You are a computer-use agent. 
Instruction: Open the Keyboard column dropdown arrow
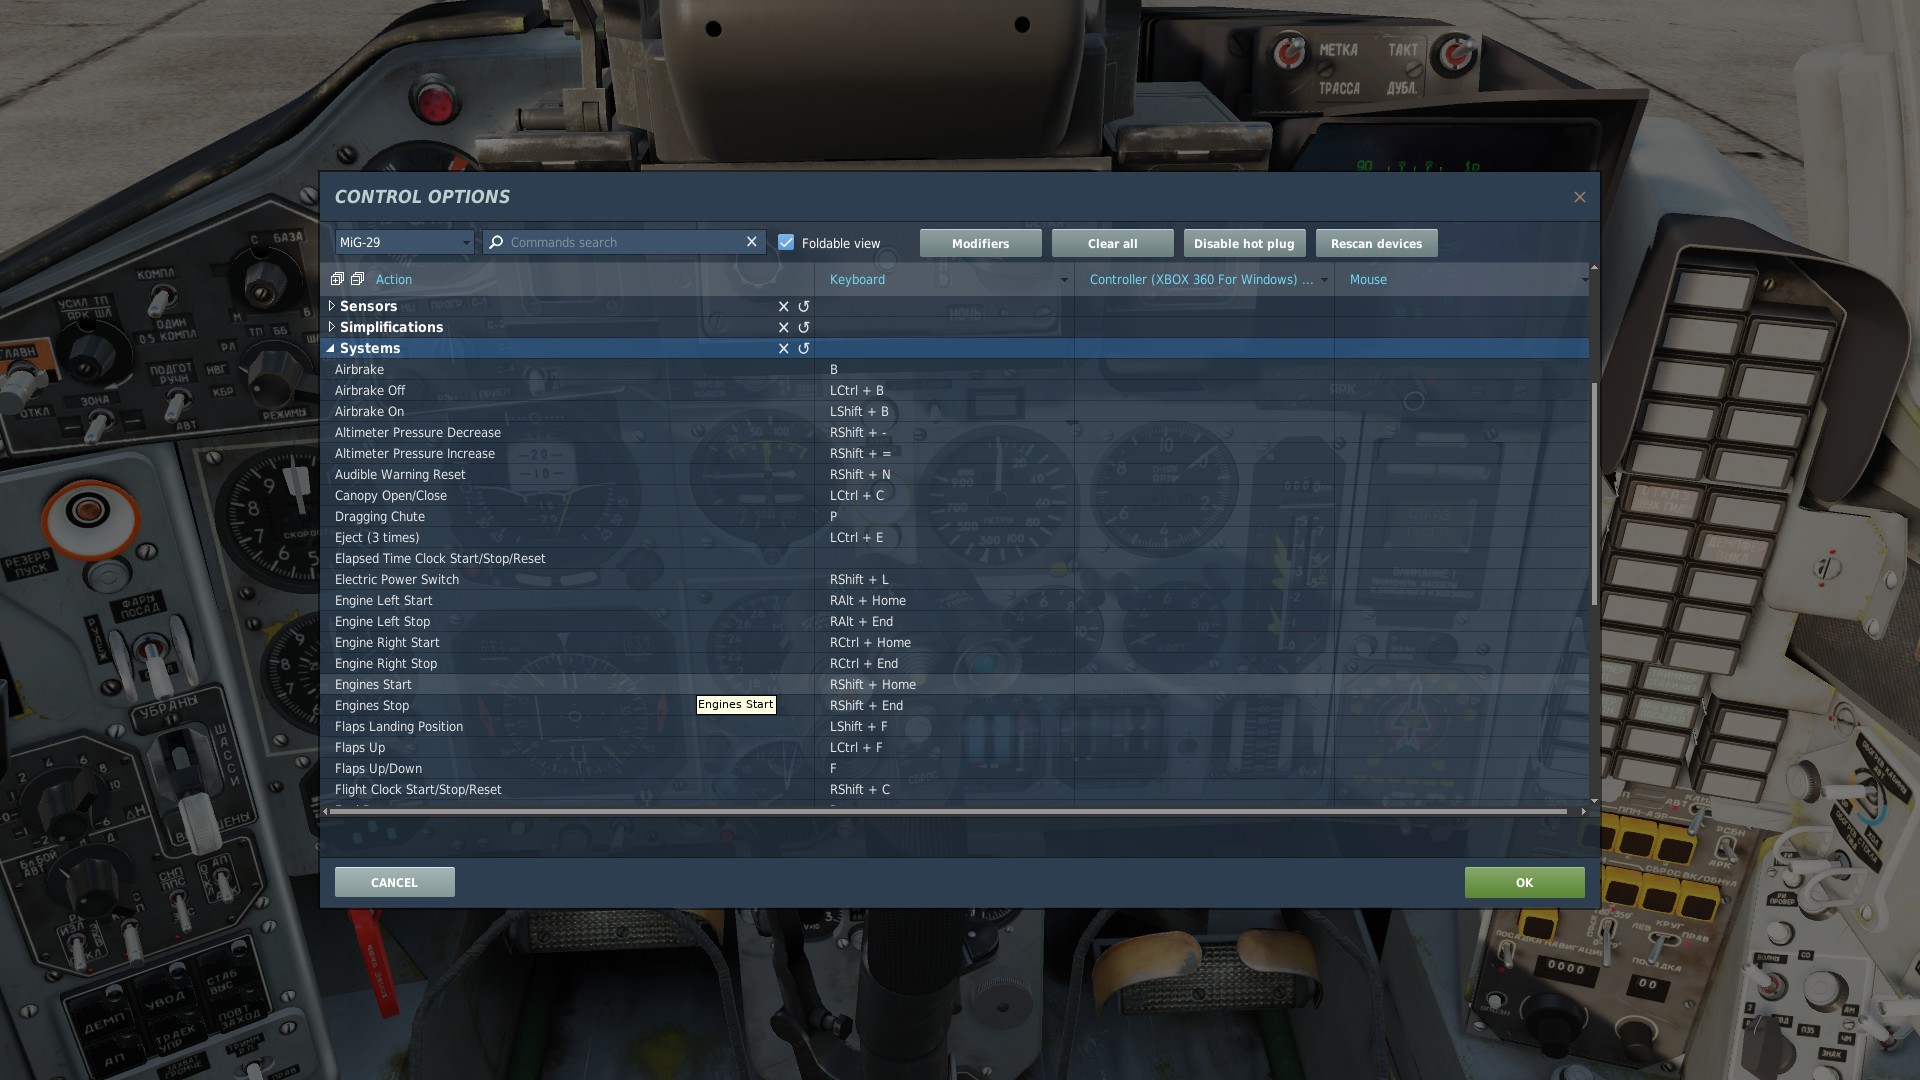[1064, 280]
